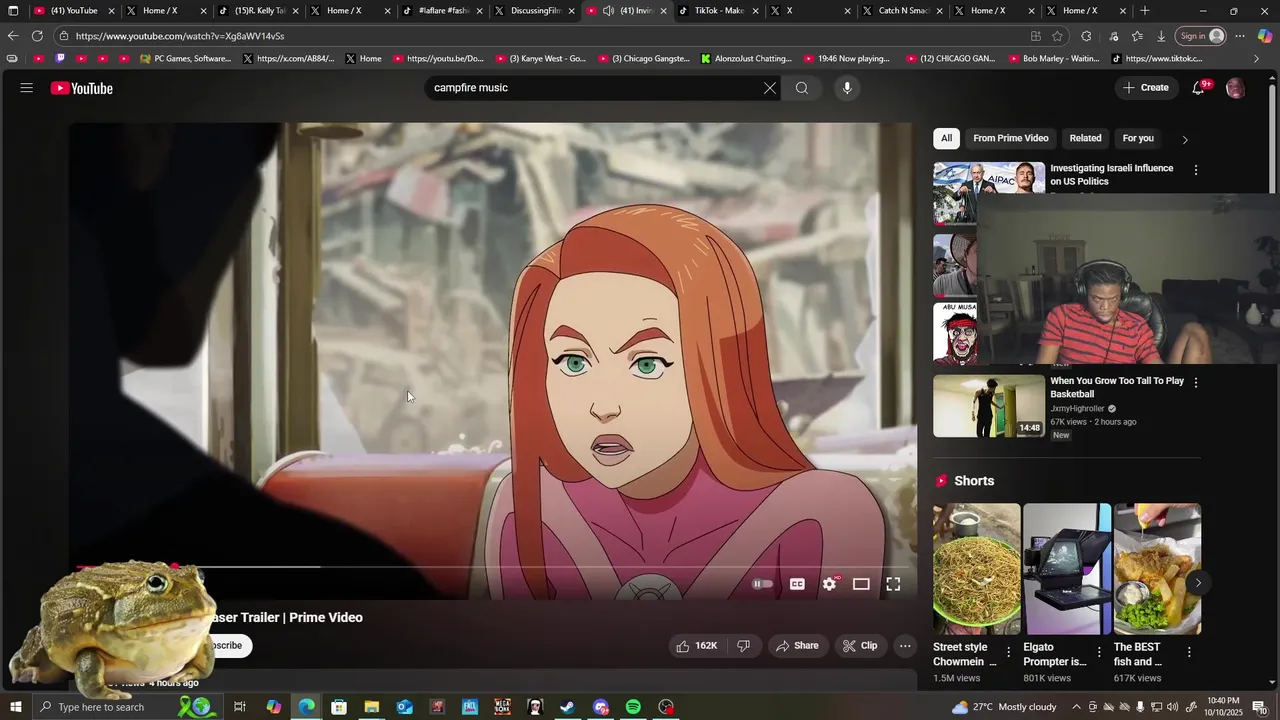Click the Create button
1280x720 pixels.
[1146, 88]
